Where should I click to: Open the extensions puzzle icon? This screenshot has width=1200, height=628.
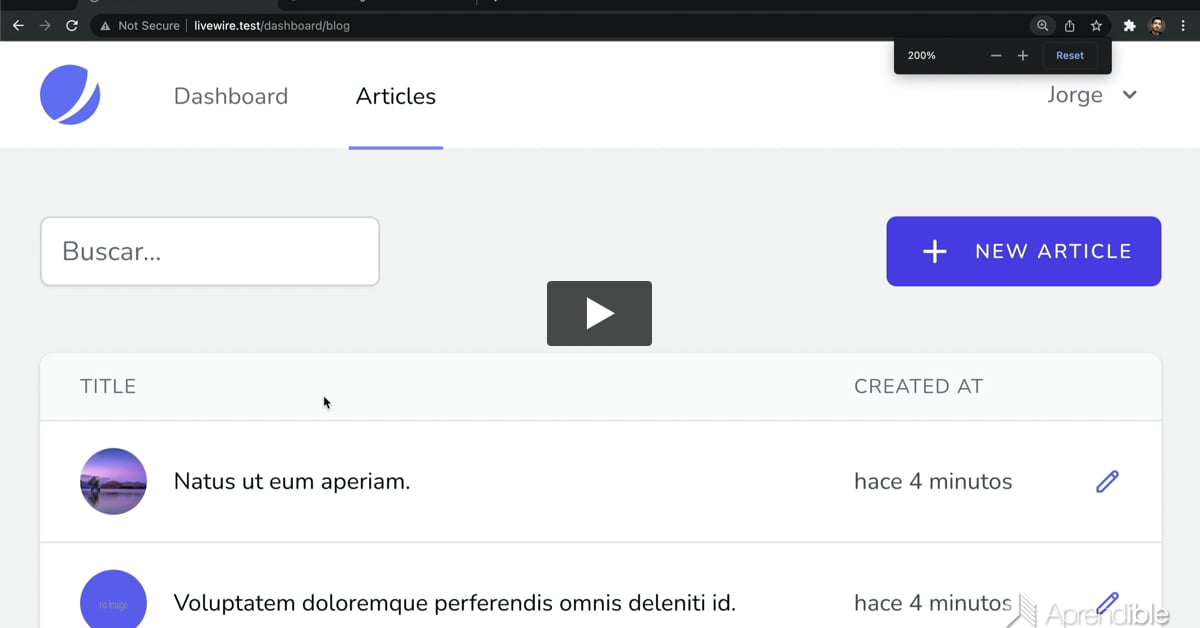pyautogui.click(x=1130, y=26)
